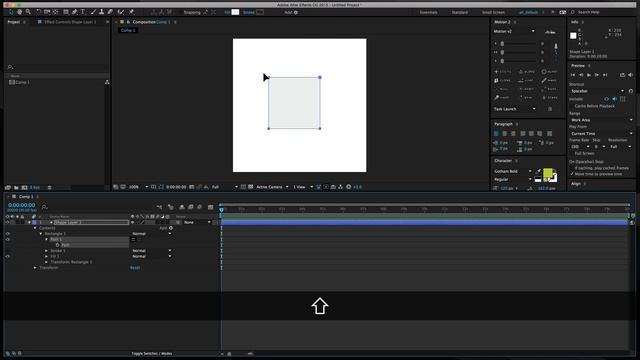
Task: Collapse the Rectangle 1 group
Action: click(41, 234)
